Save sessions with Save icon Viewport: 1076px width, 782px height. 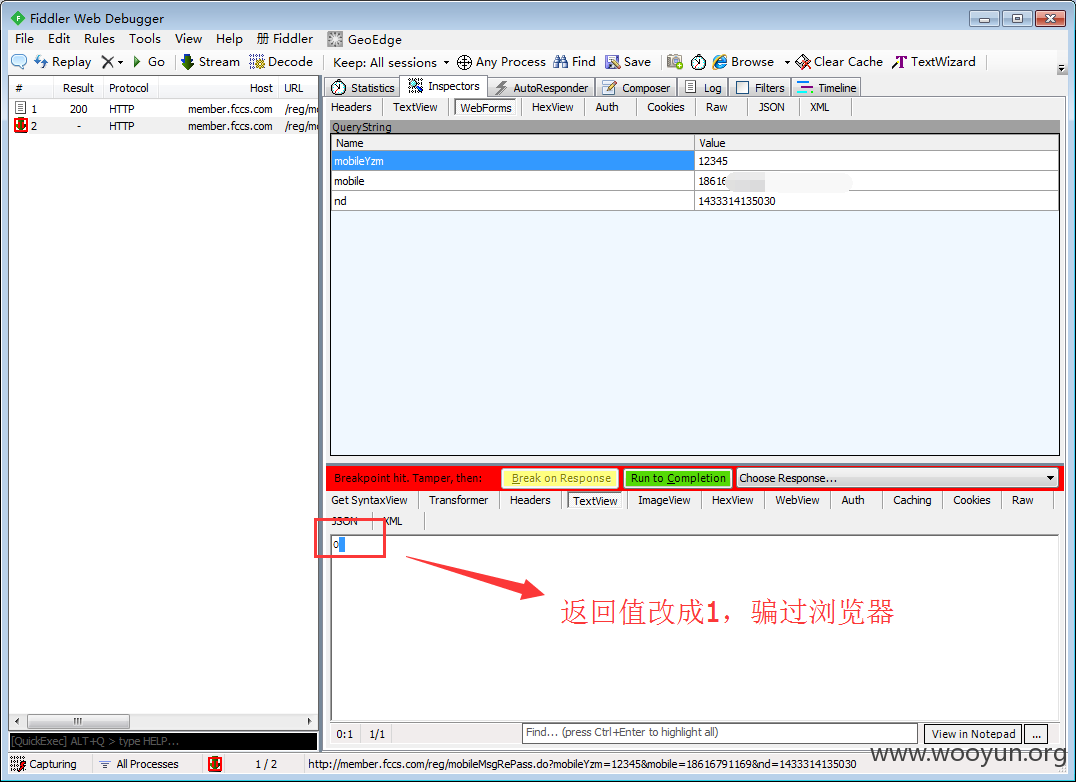tap(628, 62)
